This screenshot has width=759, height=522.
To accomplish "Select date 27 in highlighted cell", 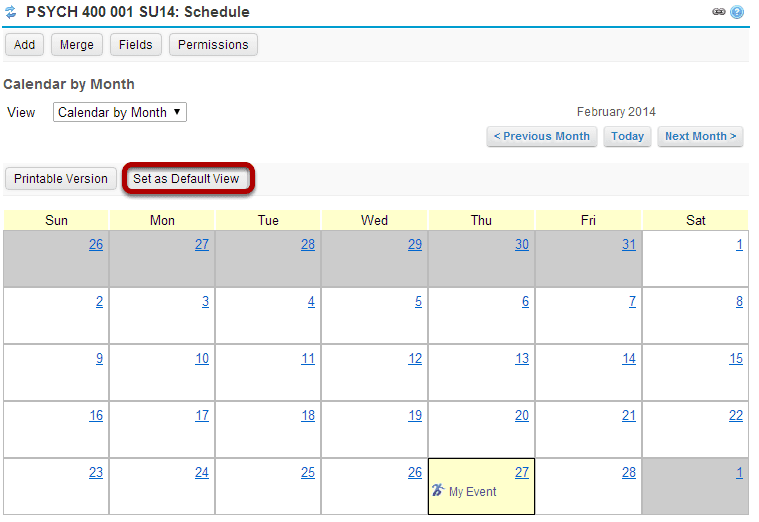I will pos(522,472).
